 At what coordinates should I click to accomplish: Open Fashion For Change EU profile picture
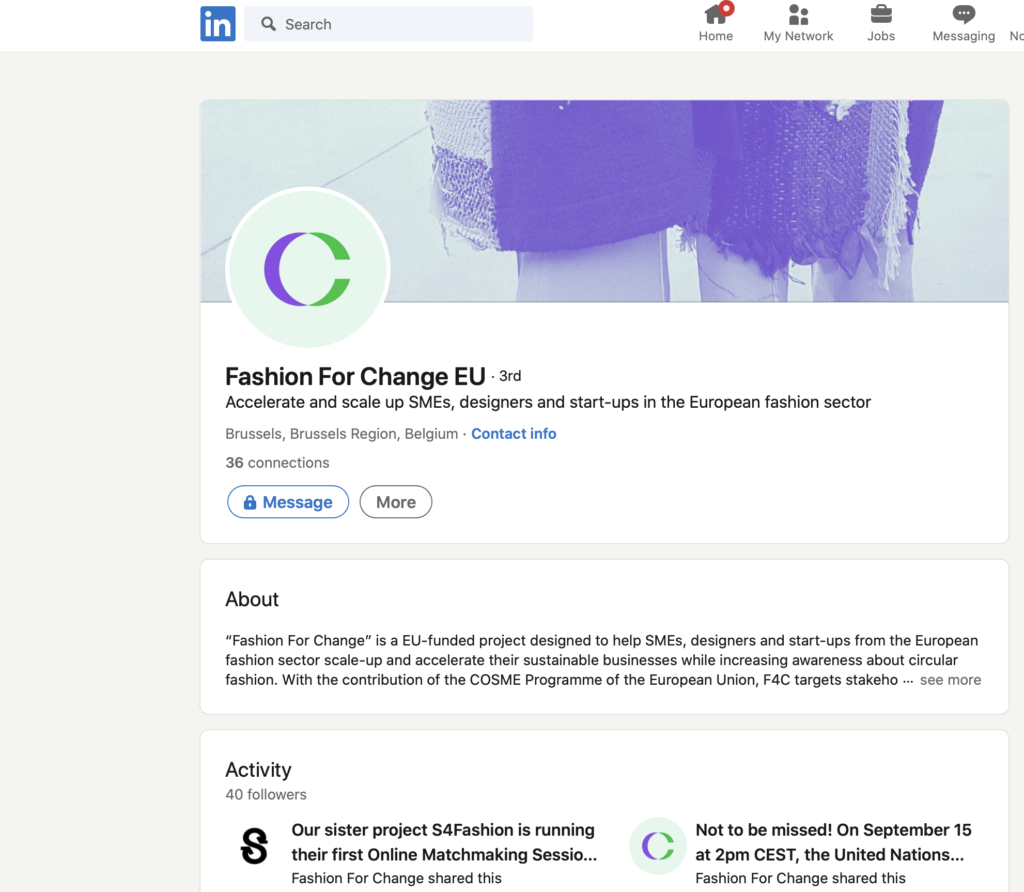pyautogui.click(x=308, y=268)
